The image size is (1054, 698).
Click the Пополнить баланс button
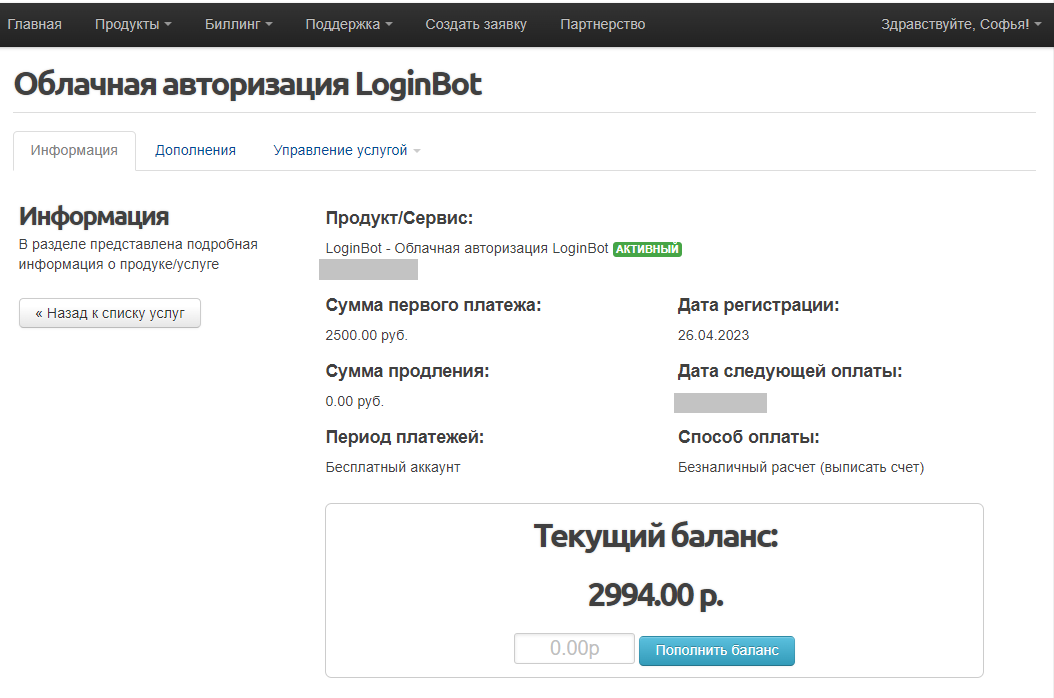[x=716, y=650]
